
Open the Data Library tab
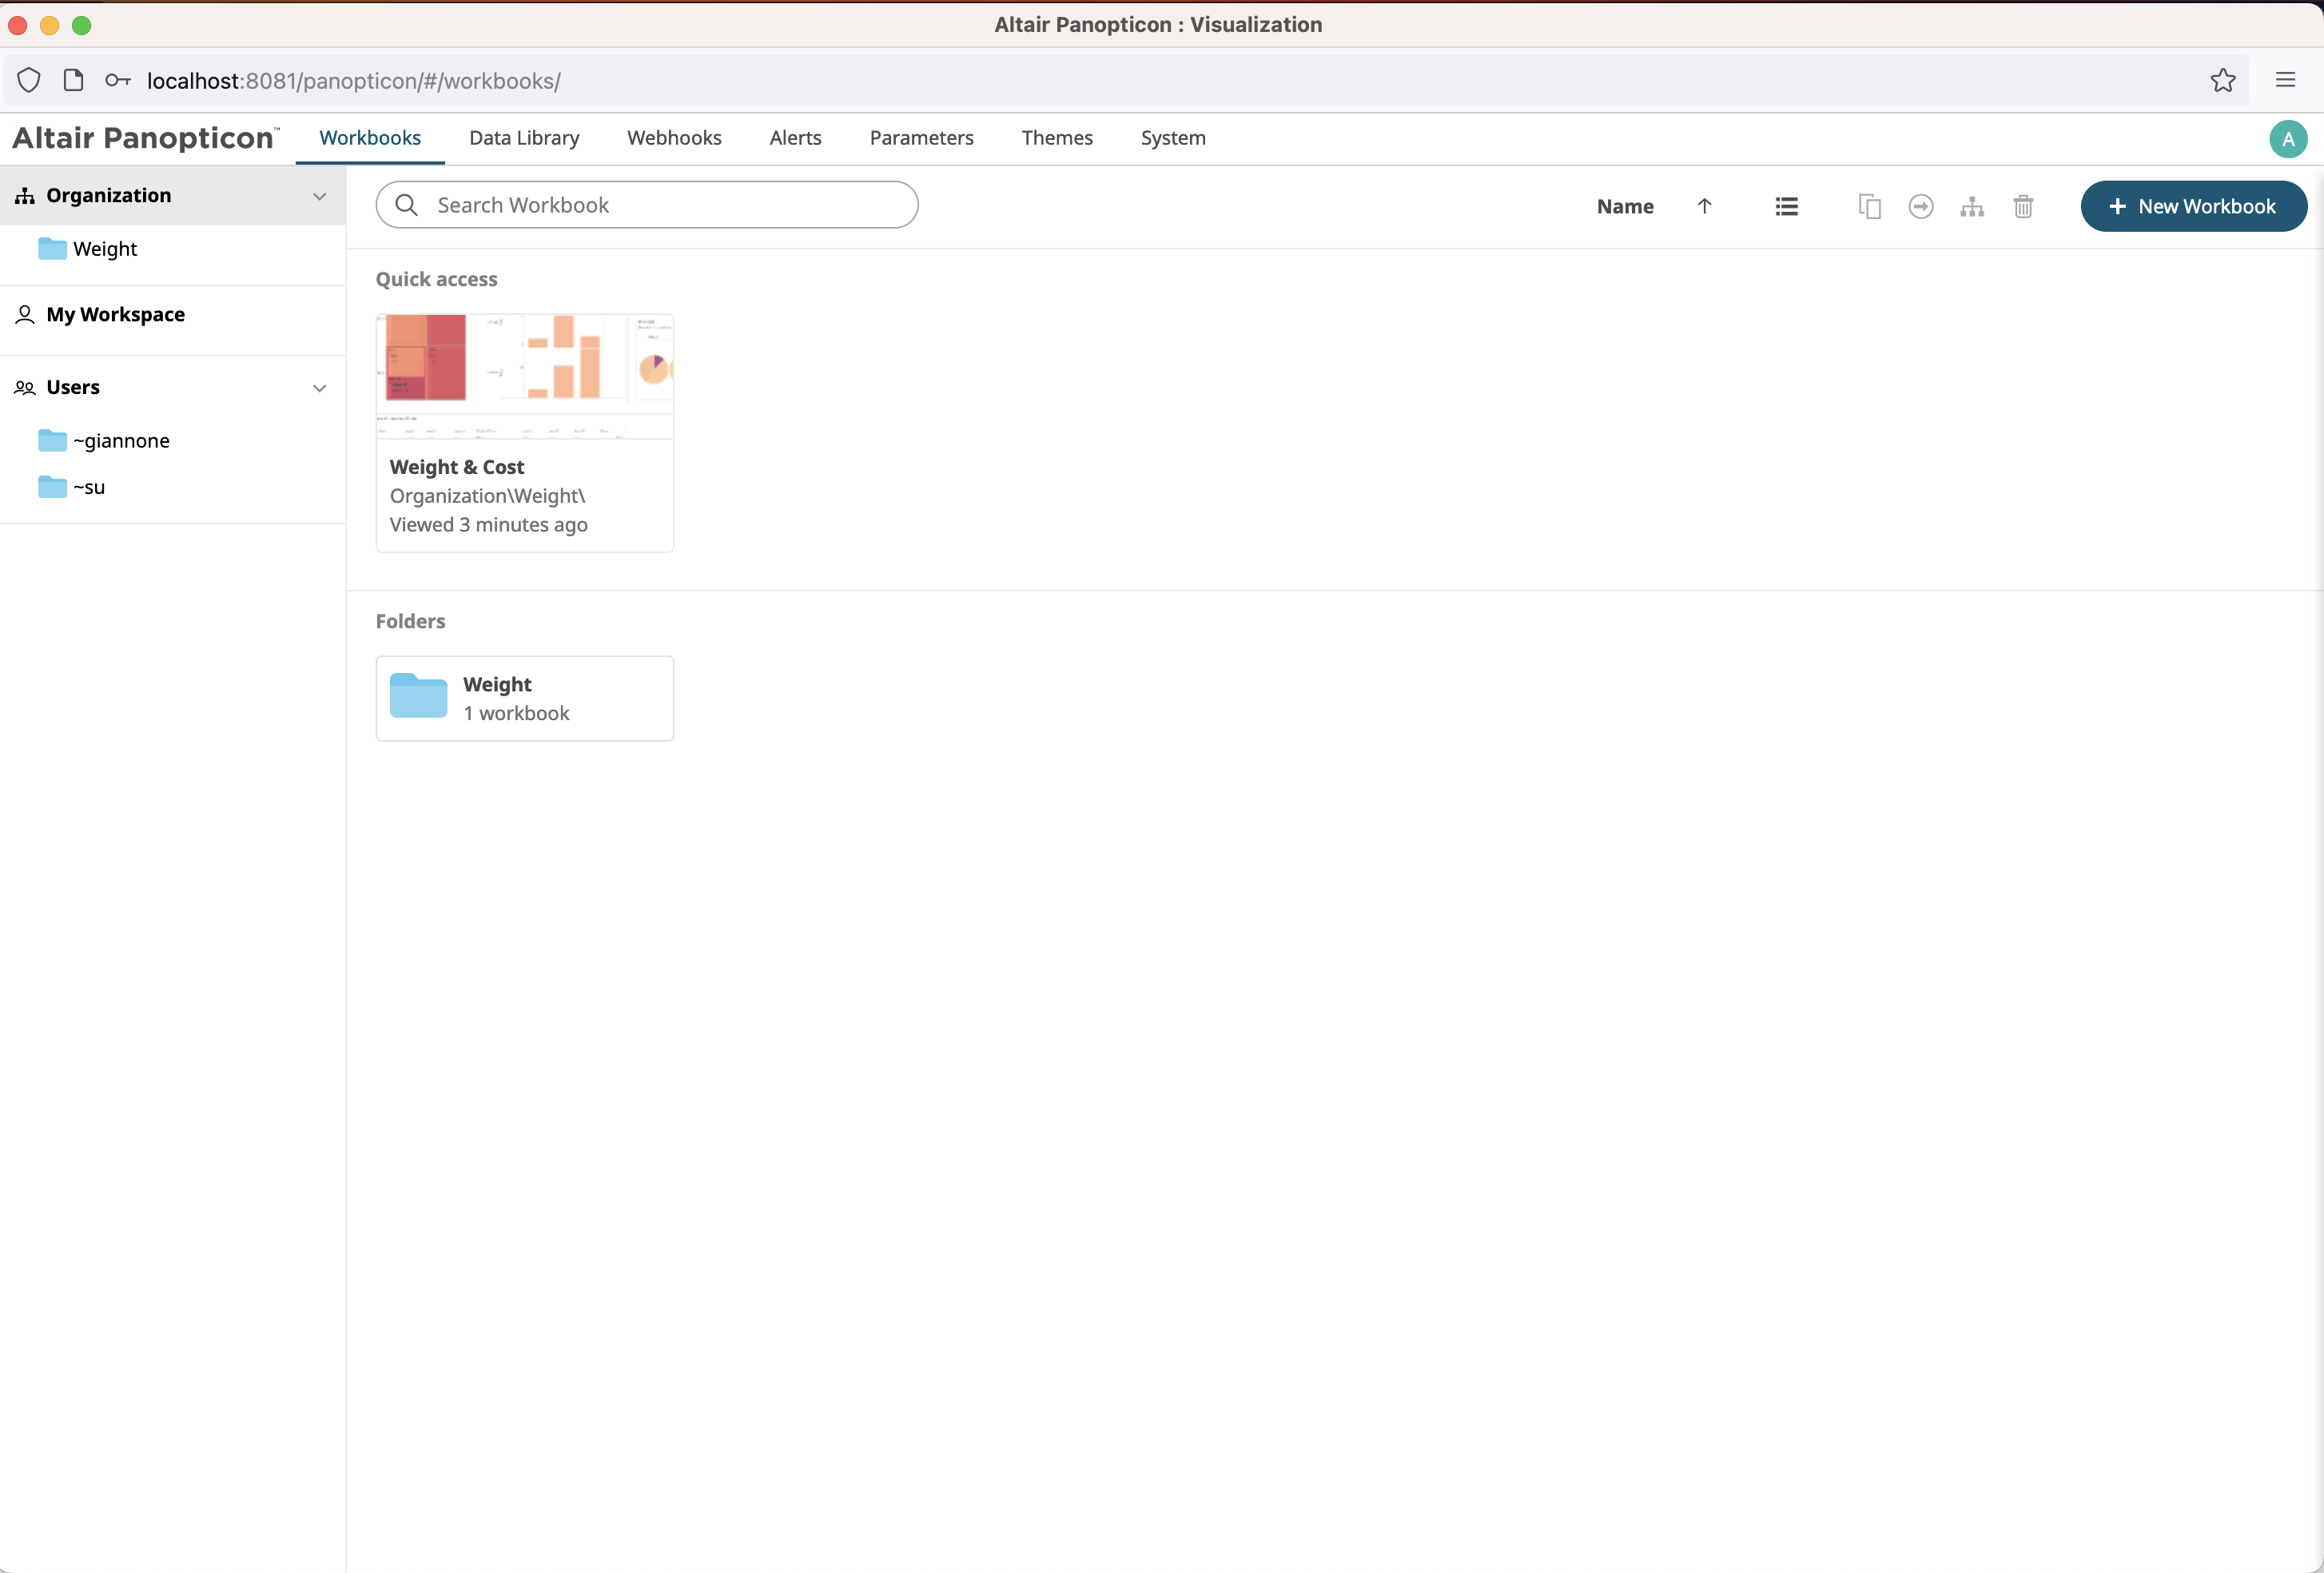[524, 138]
